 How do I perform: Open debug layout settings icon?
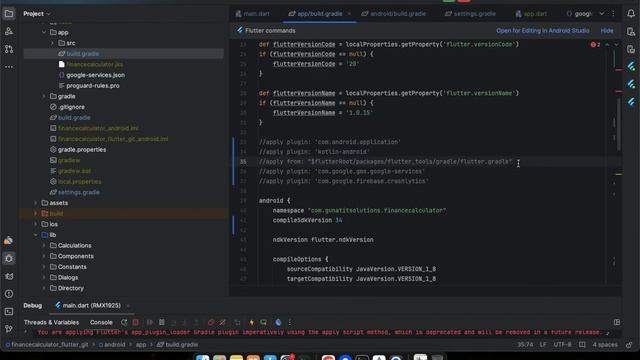617,322
